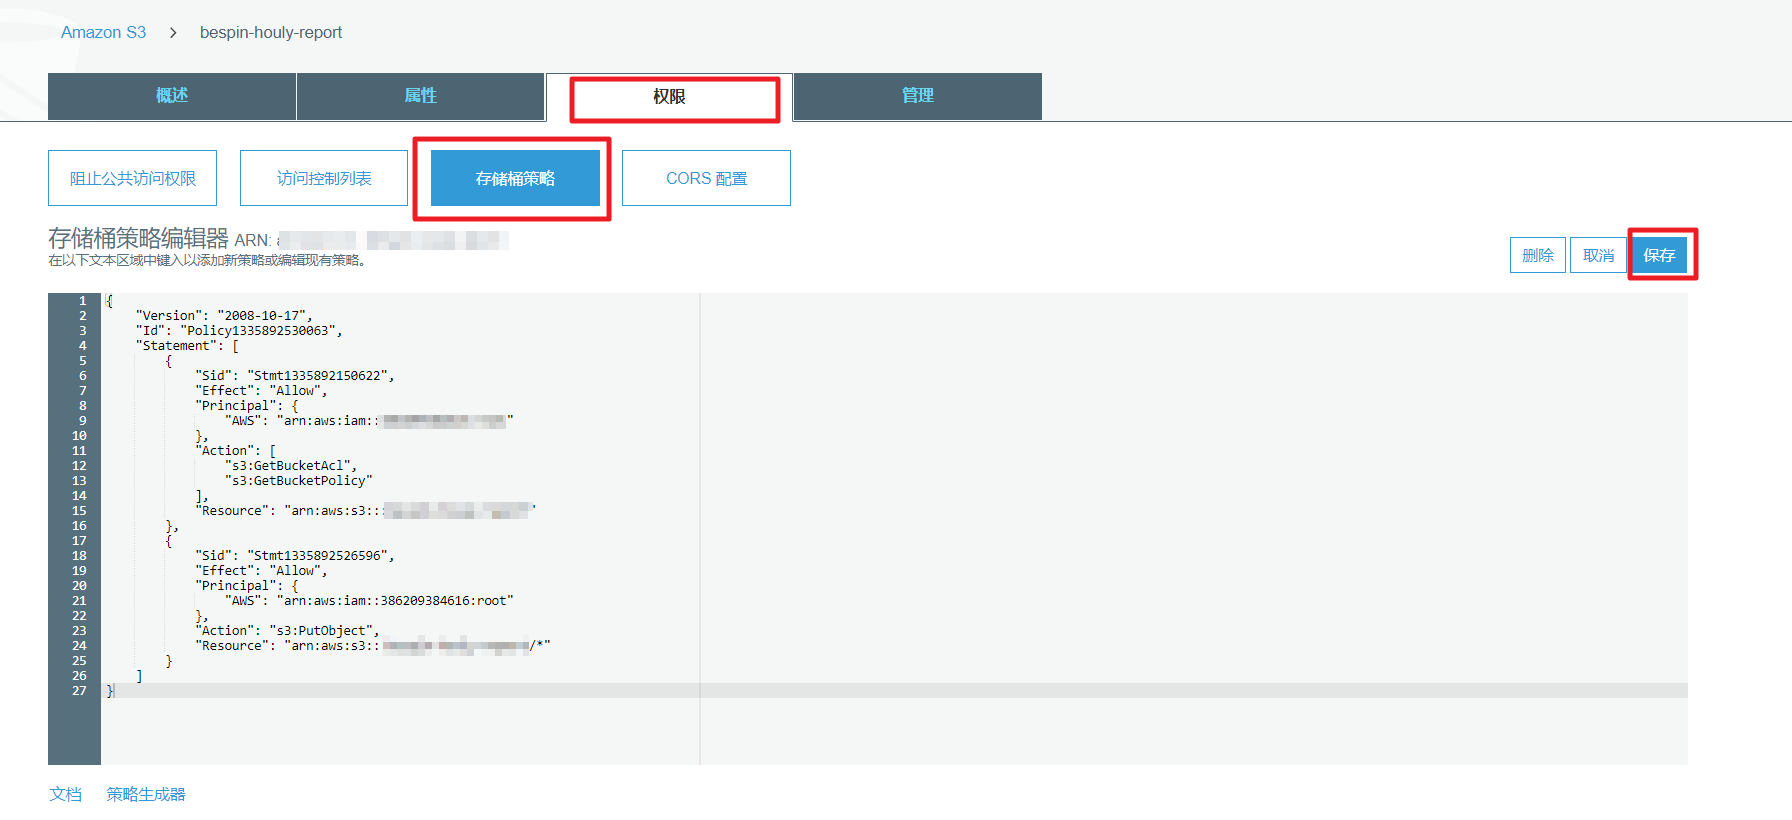
Task: Click line number 27 in editor gutter
Action: point(79,691)
